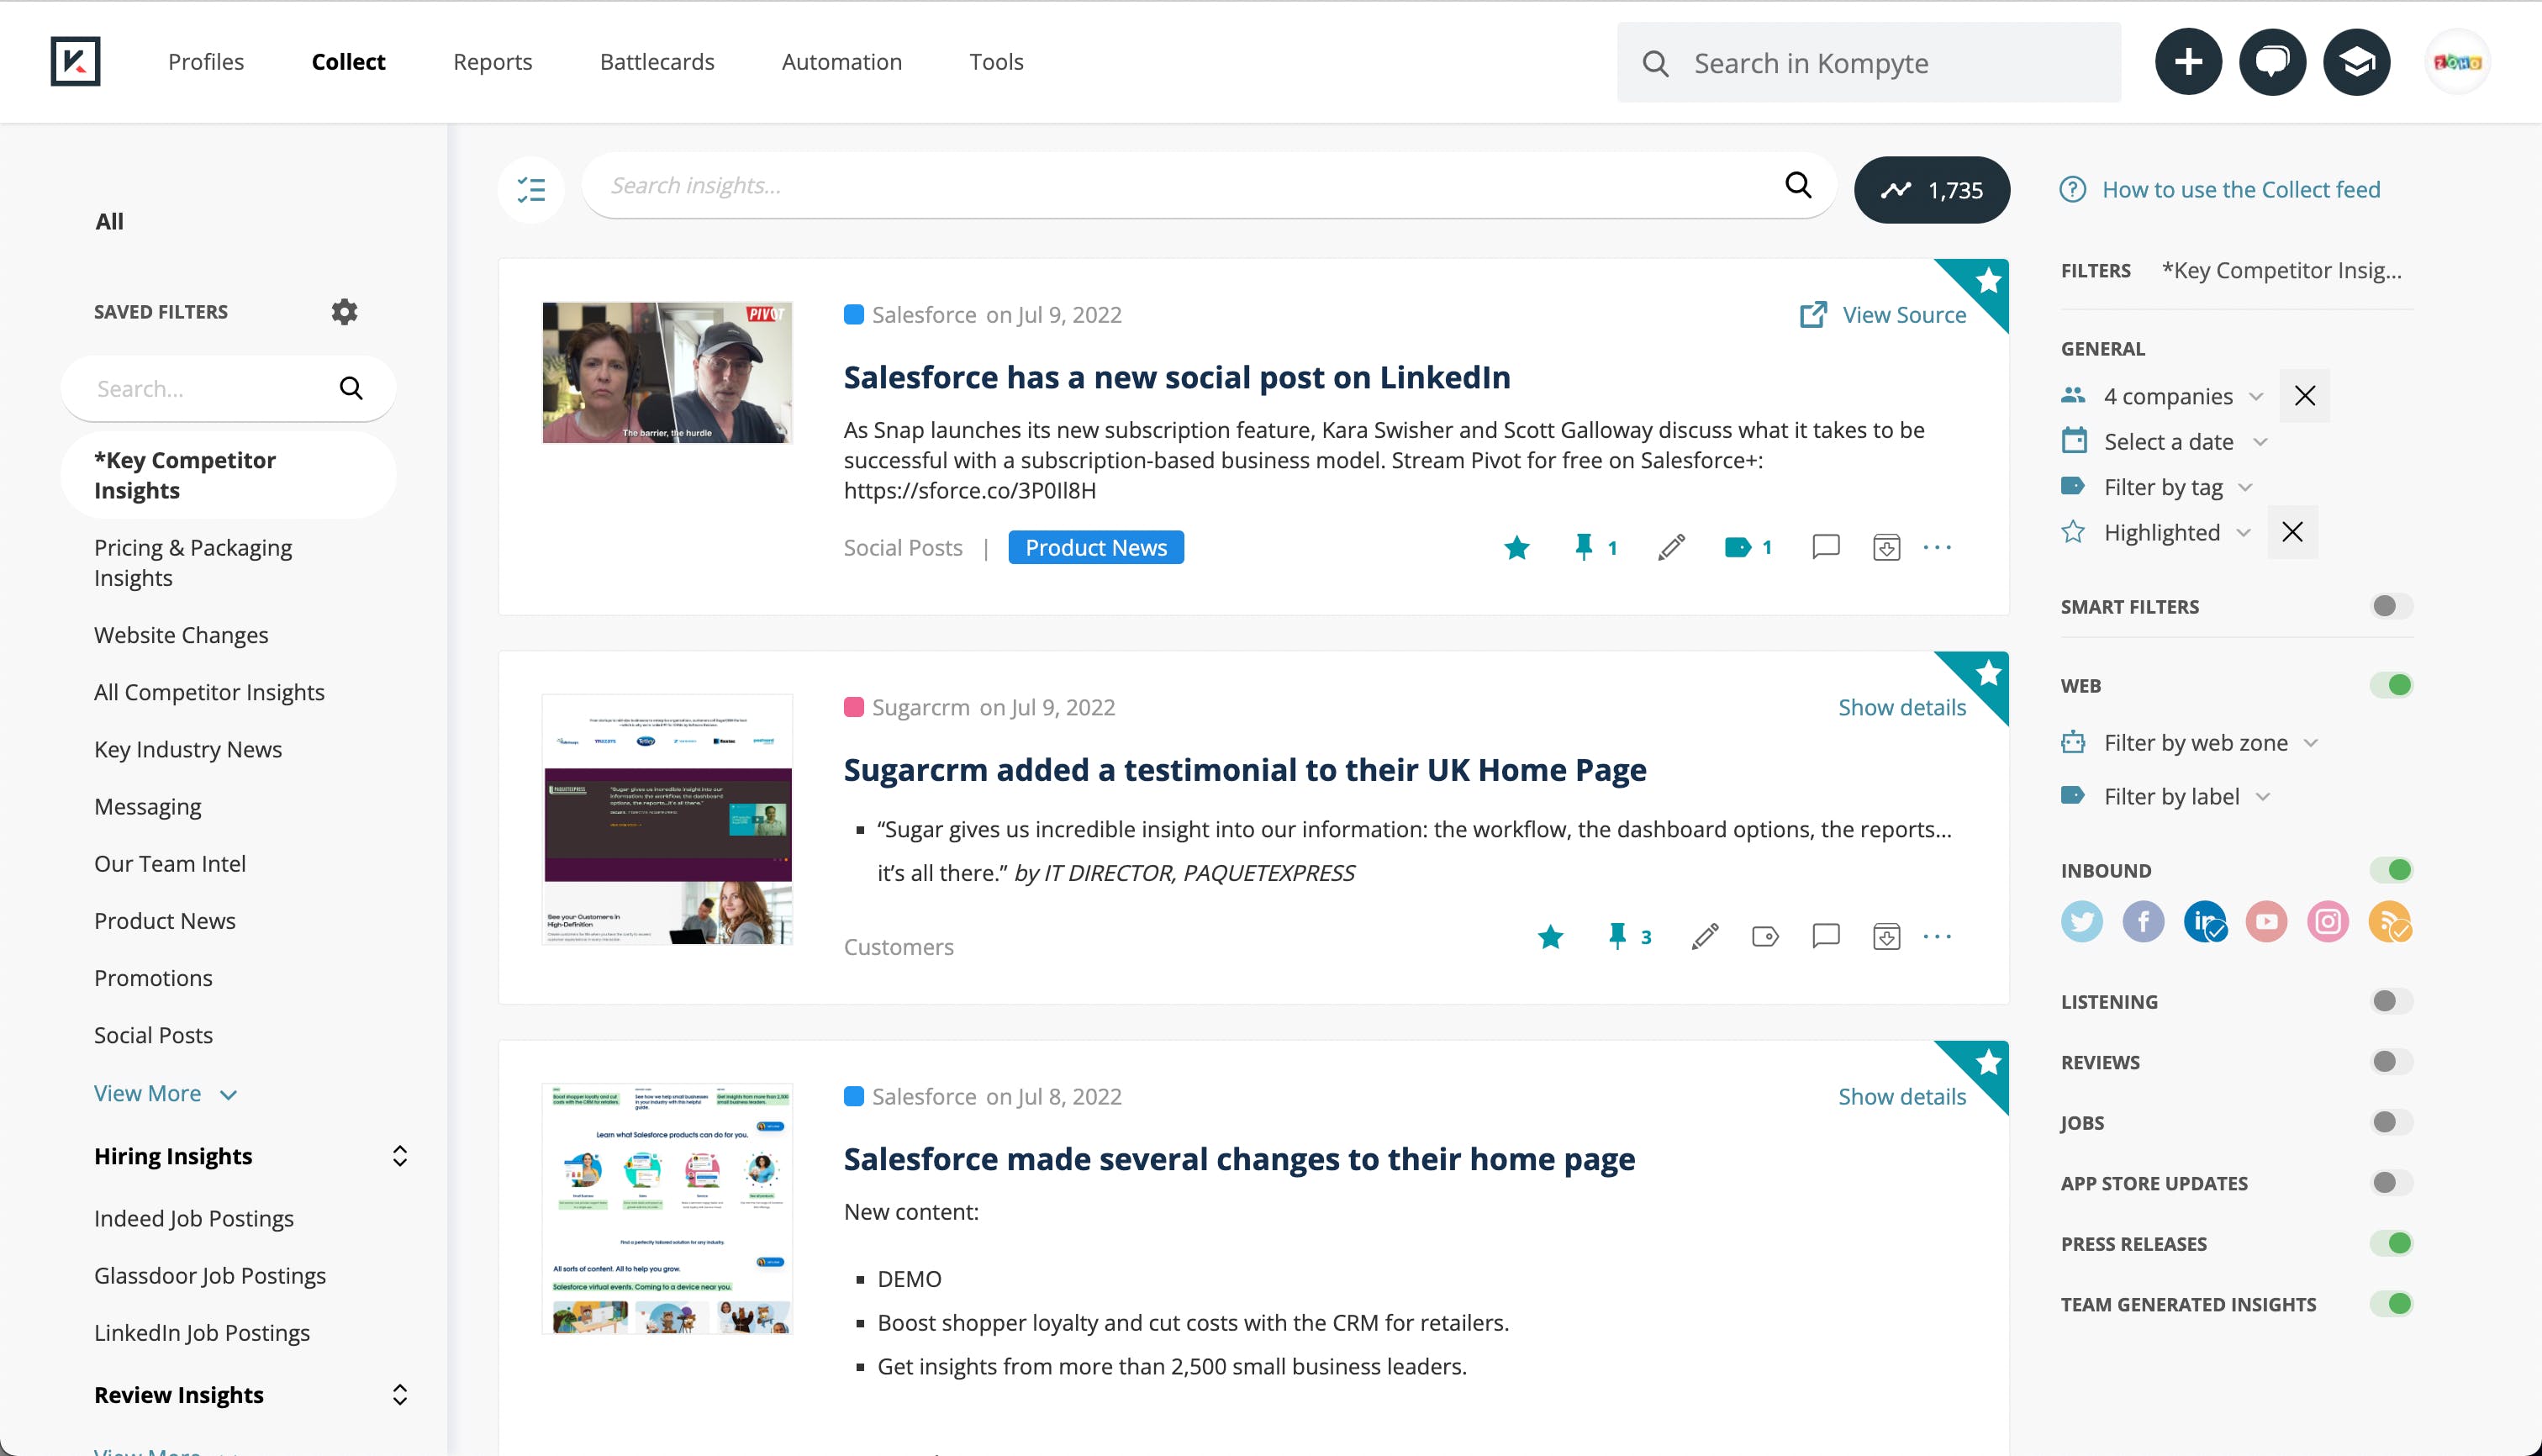Click the checklist bulk-select icon beside search insights

coord(531,189)
